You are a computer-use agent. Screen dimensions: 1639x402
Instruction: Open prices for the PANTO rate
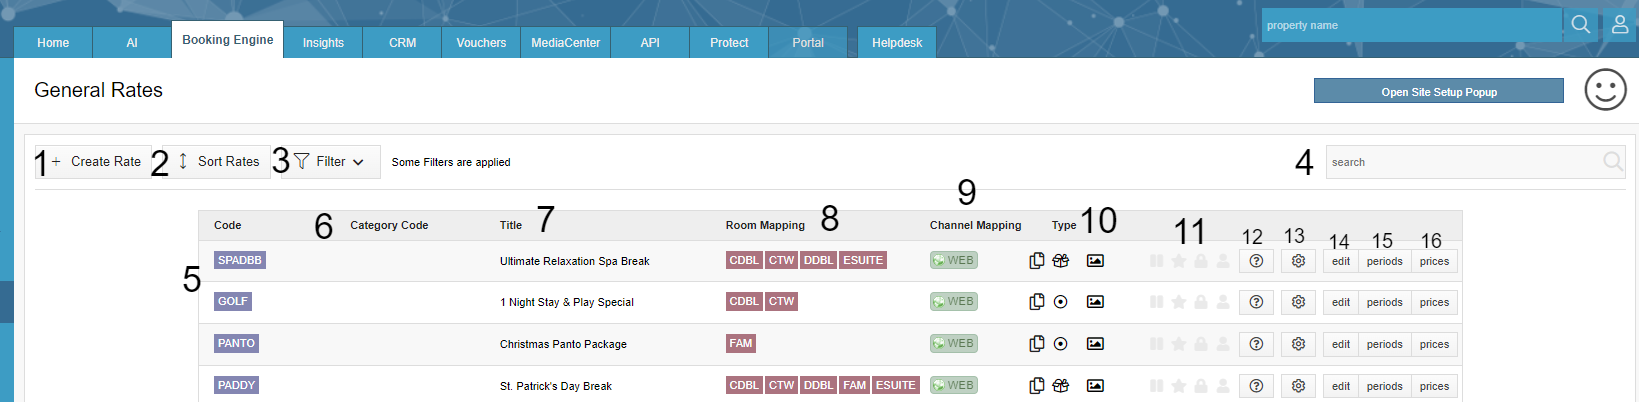(x=1434, y=344)
